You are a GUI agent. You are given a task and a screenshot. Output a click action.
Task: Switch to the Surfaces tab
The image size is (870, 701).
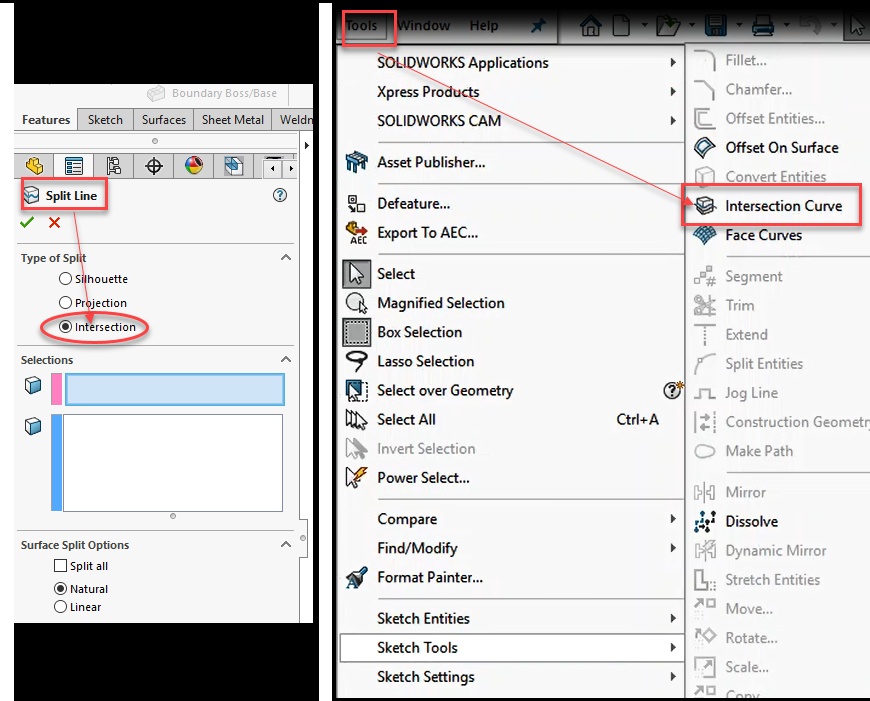coord(164,119)
